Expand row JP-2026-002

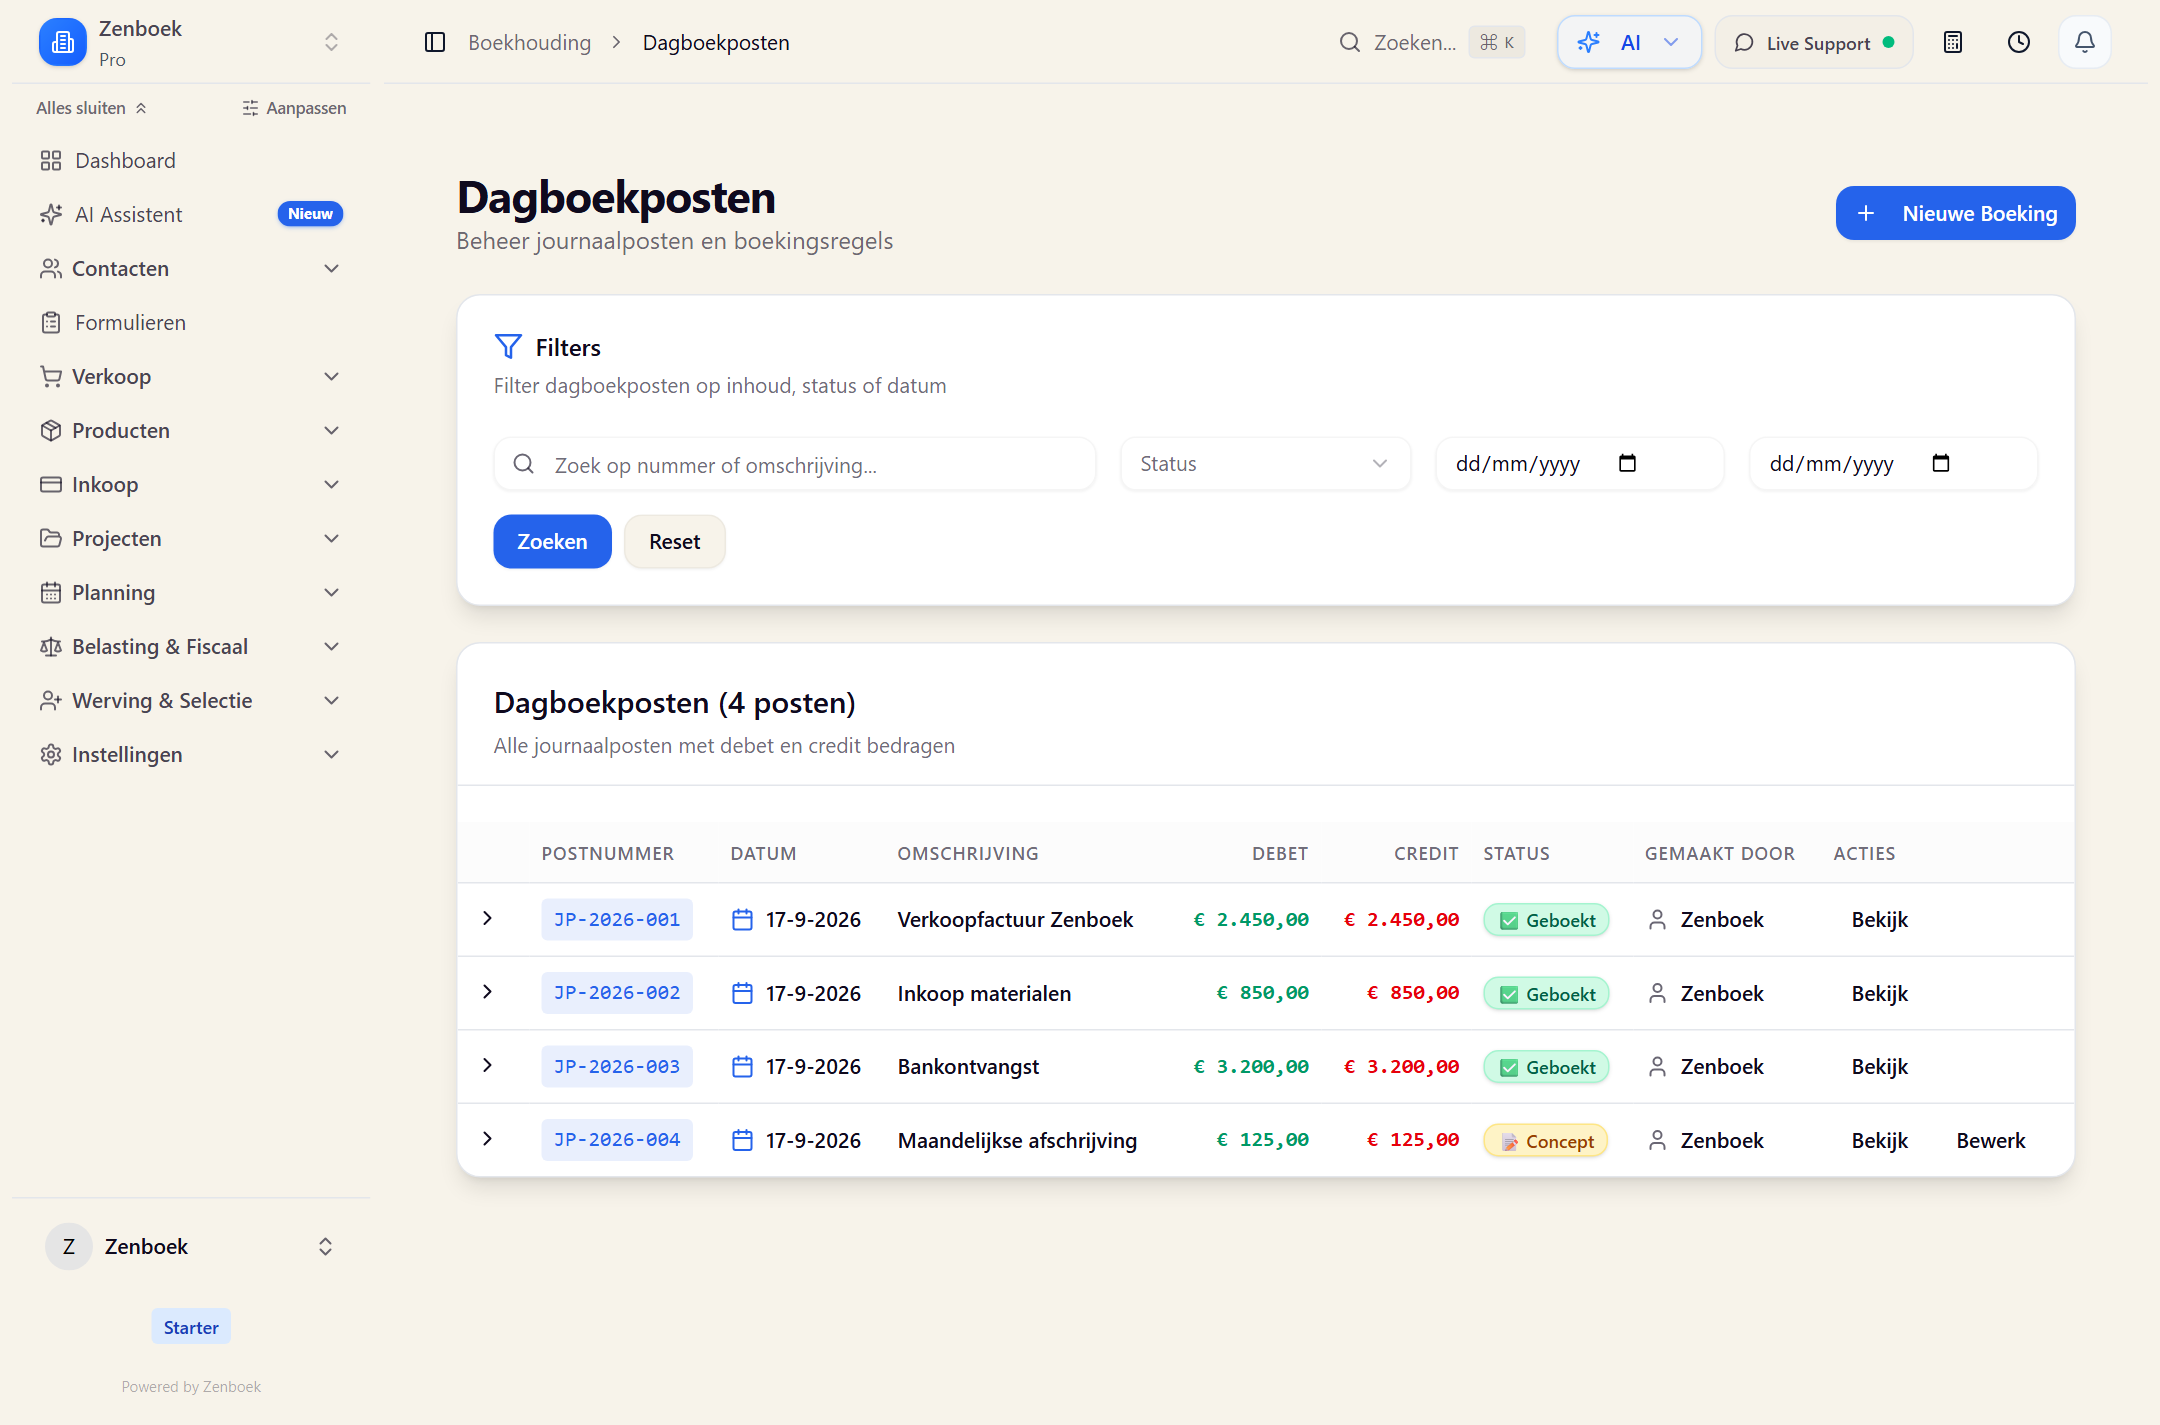pos(487,992)
